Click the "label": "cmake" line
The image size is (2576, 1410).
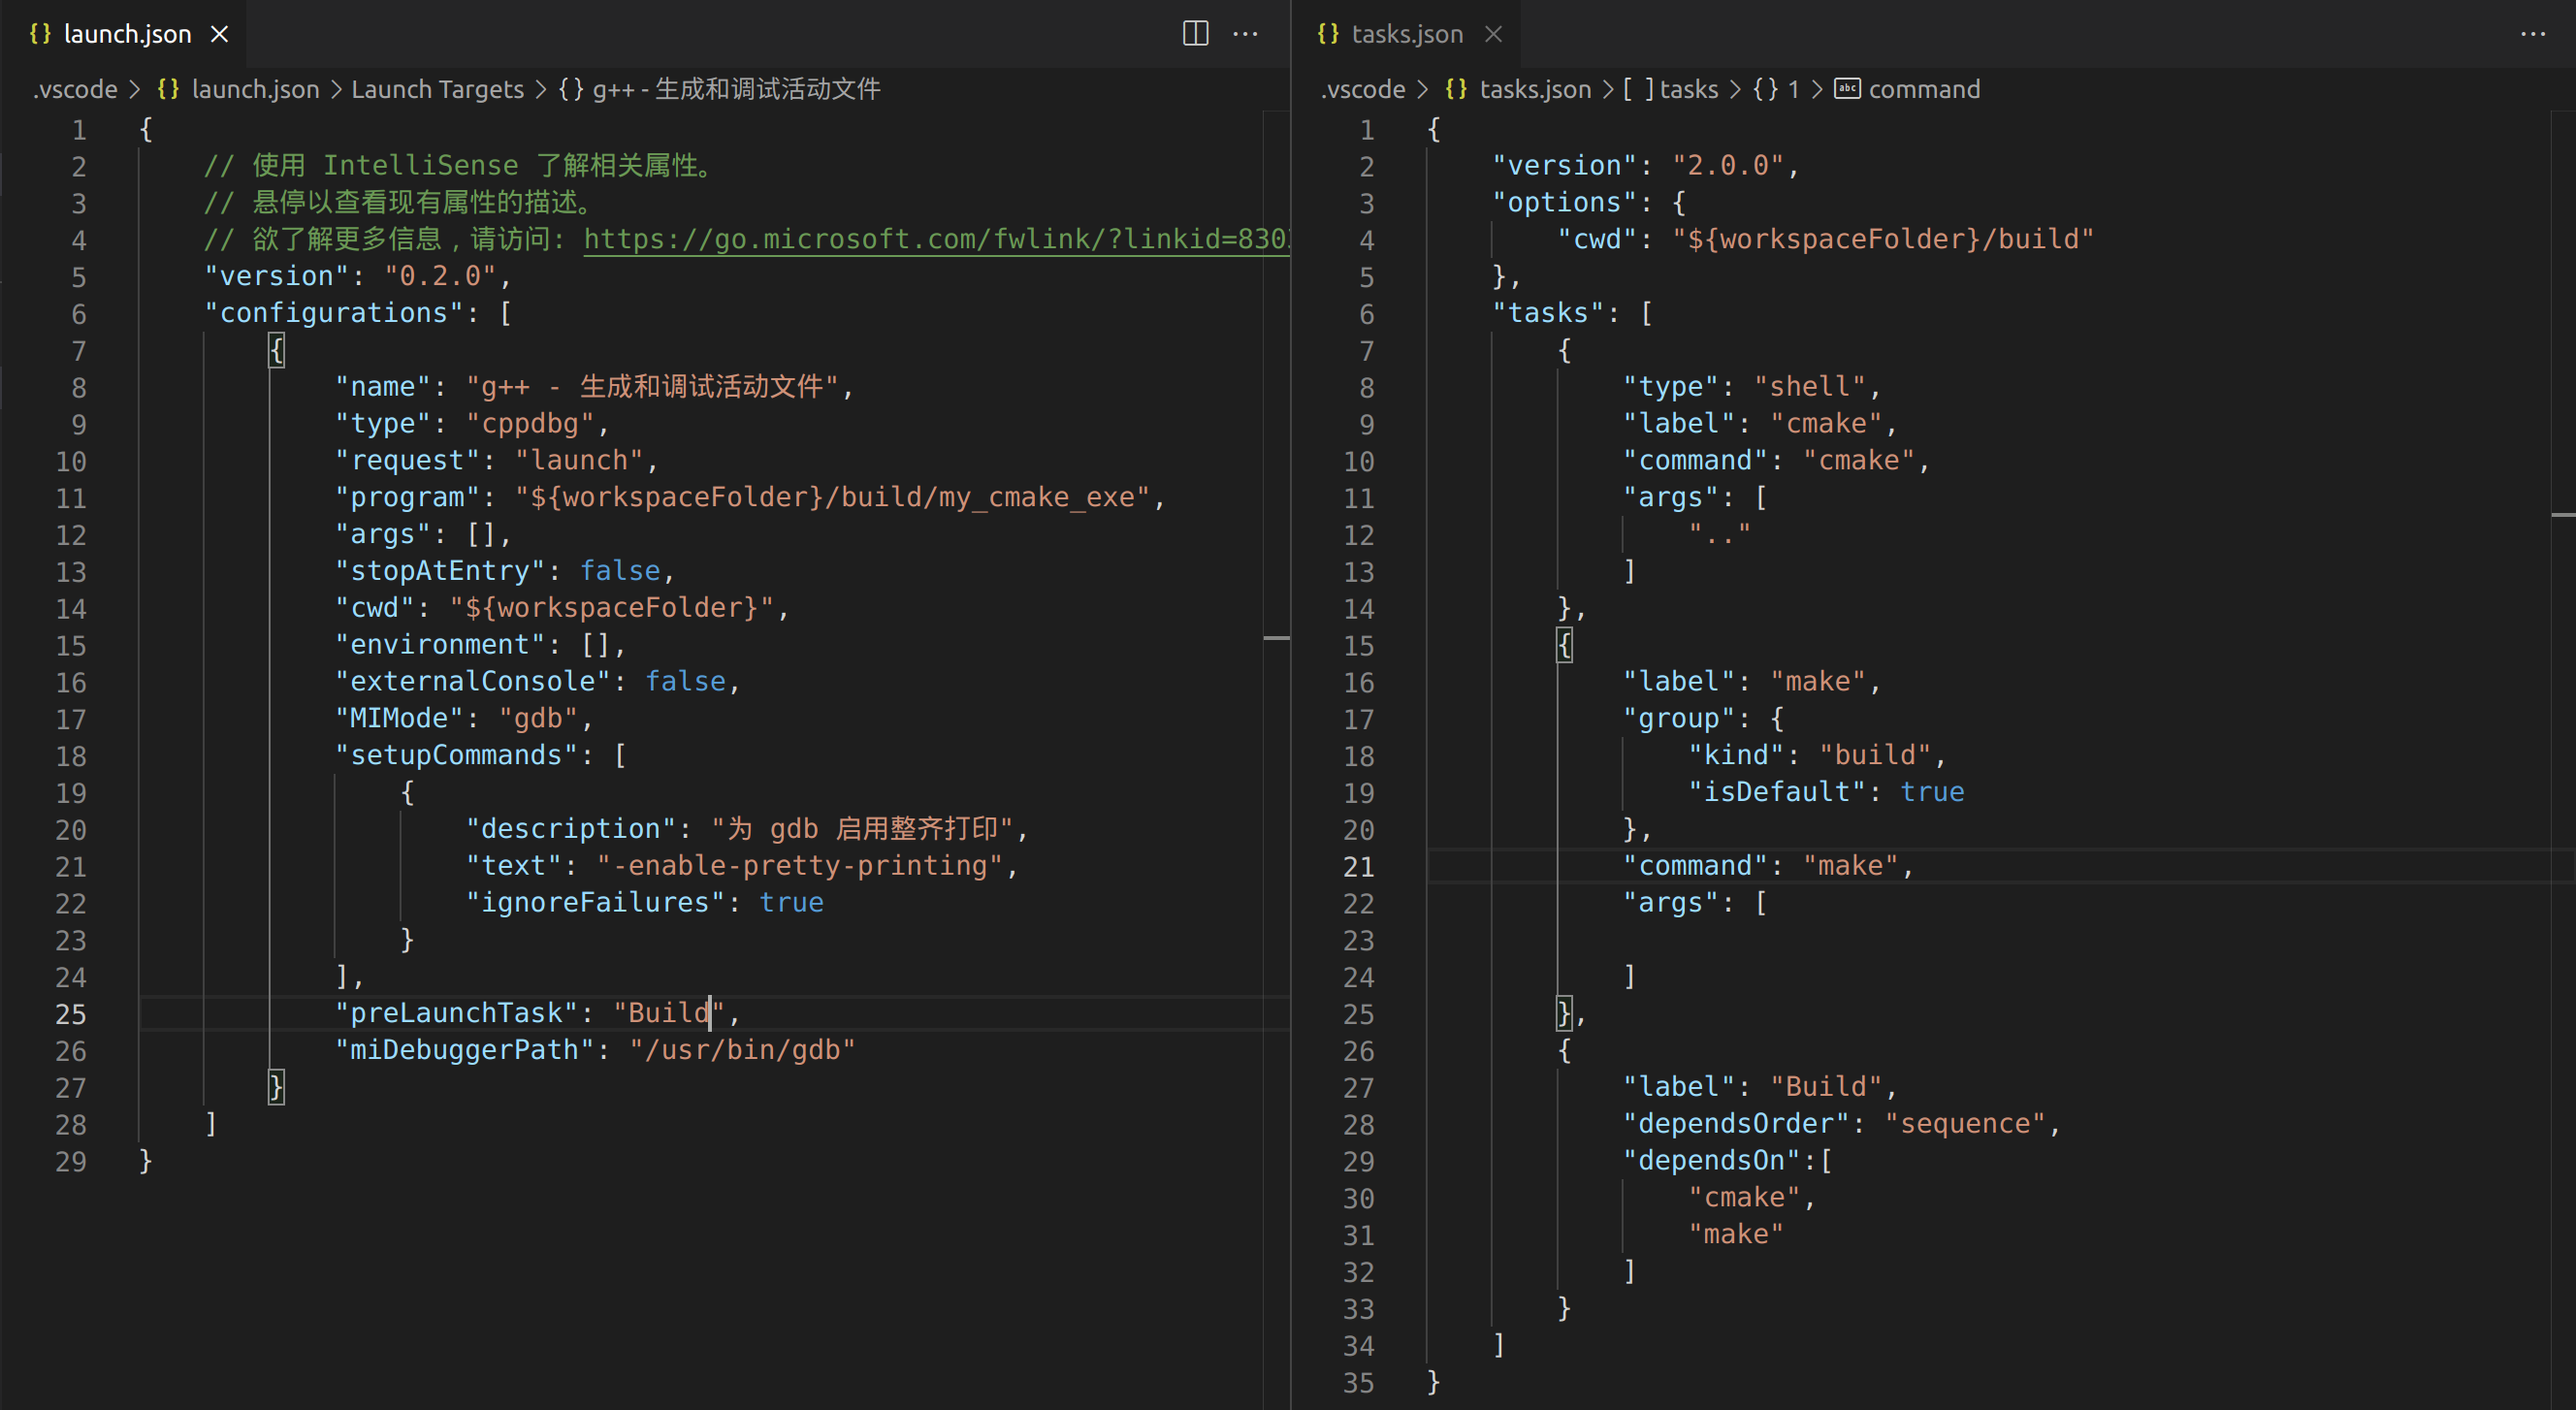click(x=1760, y=424)
